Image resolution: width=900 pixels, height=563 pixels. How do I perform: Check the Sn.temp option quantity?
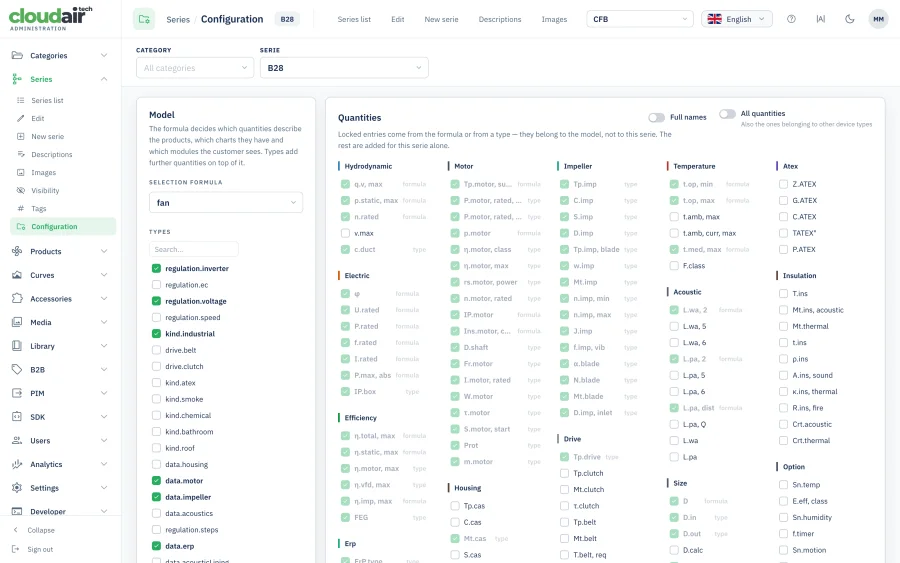783,484
